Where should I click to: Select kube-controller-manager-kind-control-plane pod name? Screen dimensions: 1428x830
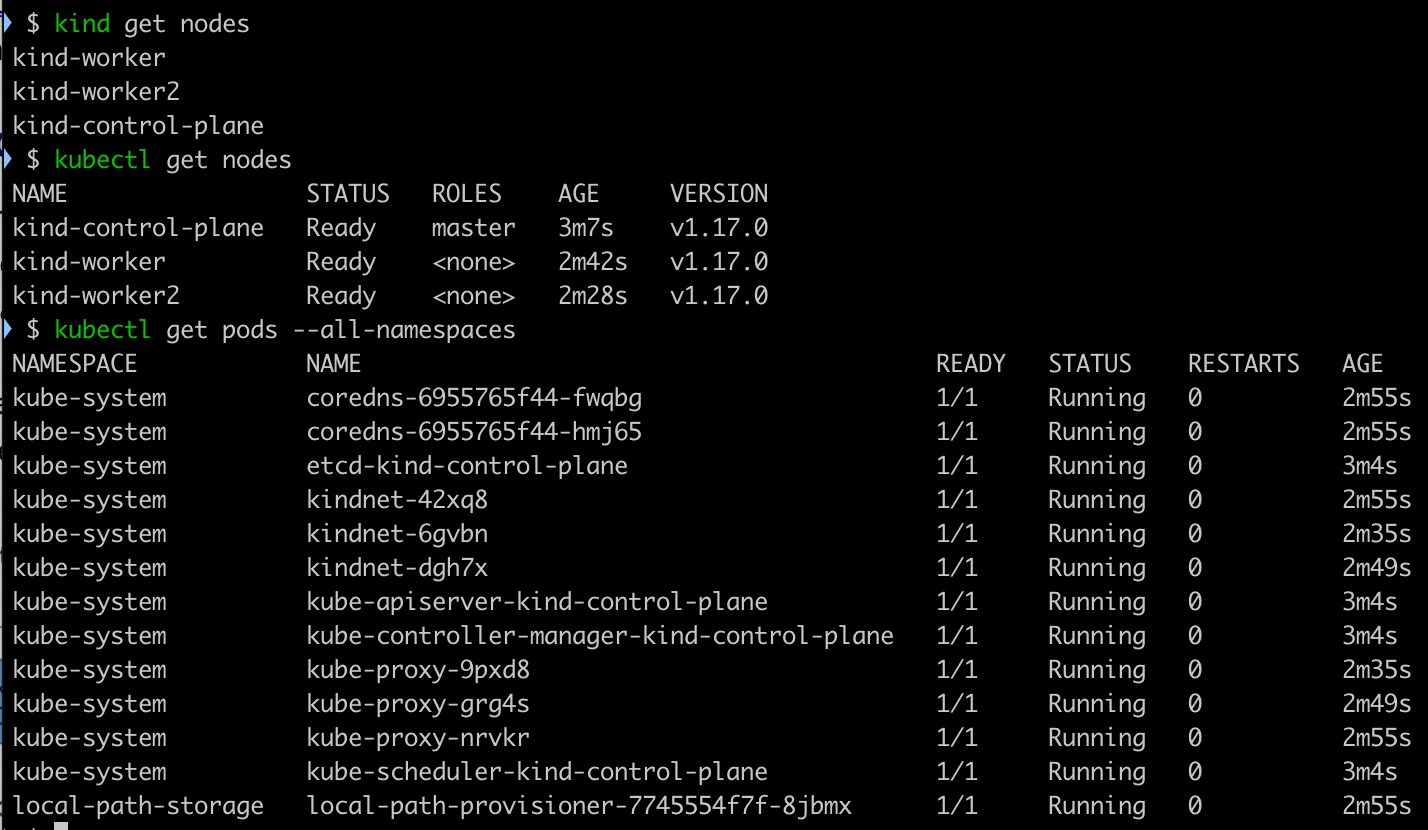600,635
